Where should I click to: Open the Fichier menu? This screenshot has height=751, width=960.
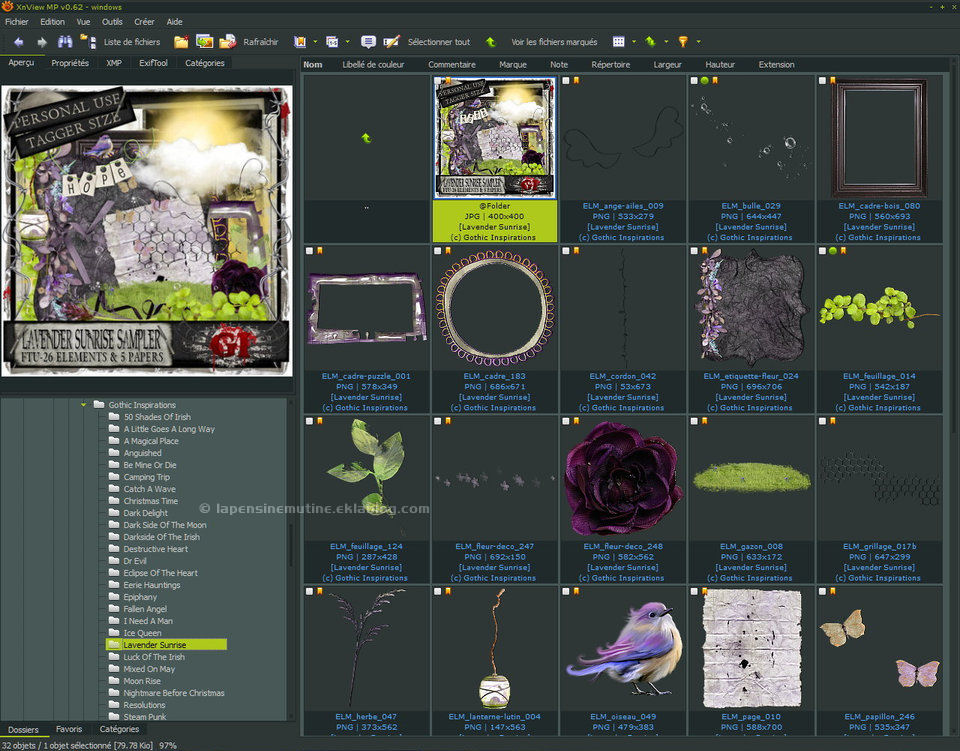click(17, 21)
